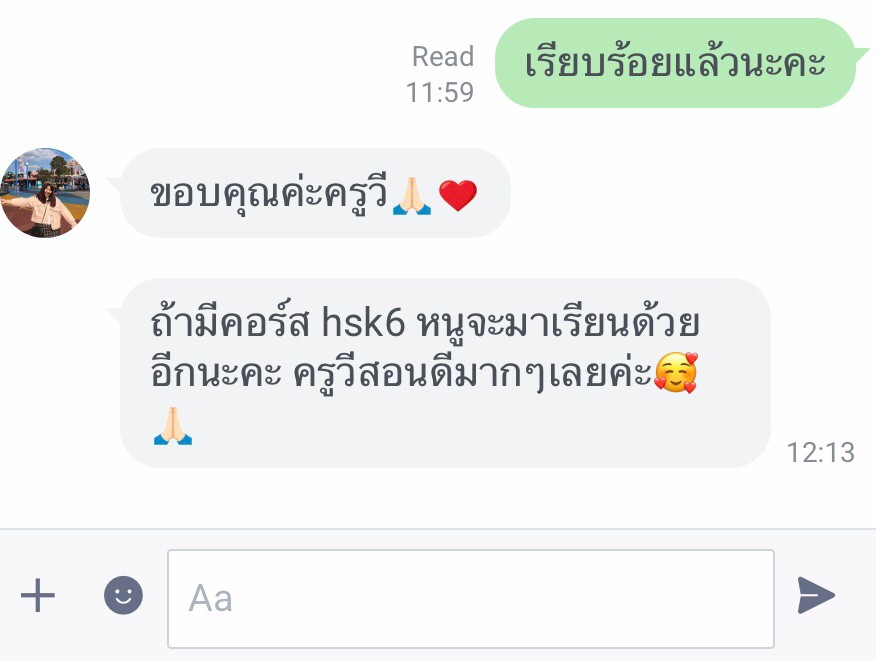Click the อีกนะคะ text in the long message
The image size is (876, 661).
[216, 373]
